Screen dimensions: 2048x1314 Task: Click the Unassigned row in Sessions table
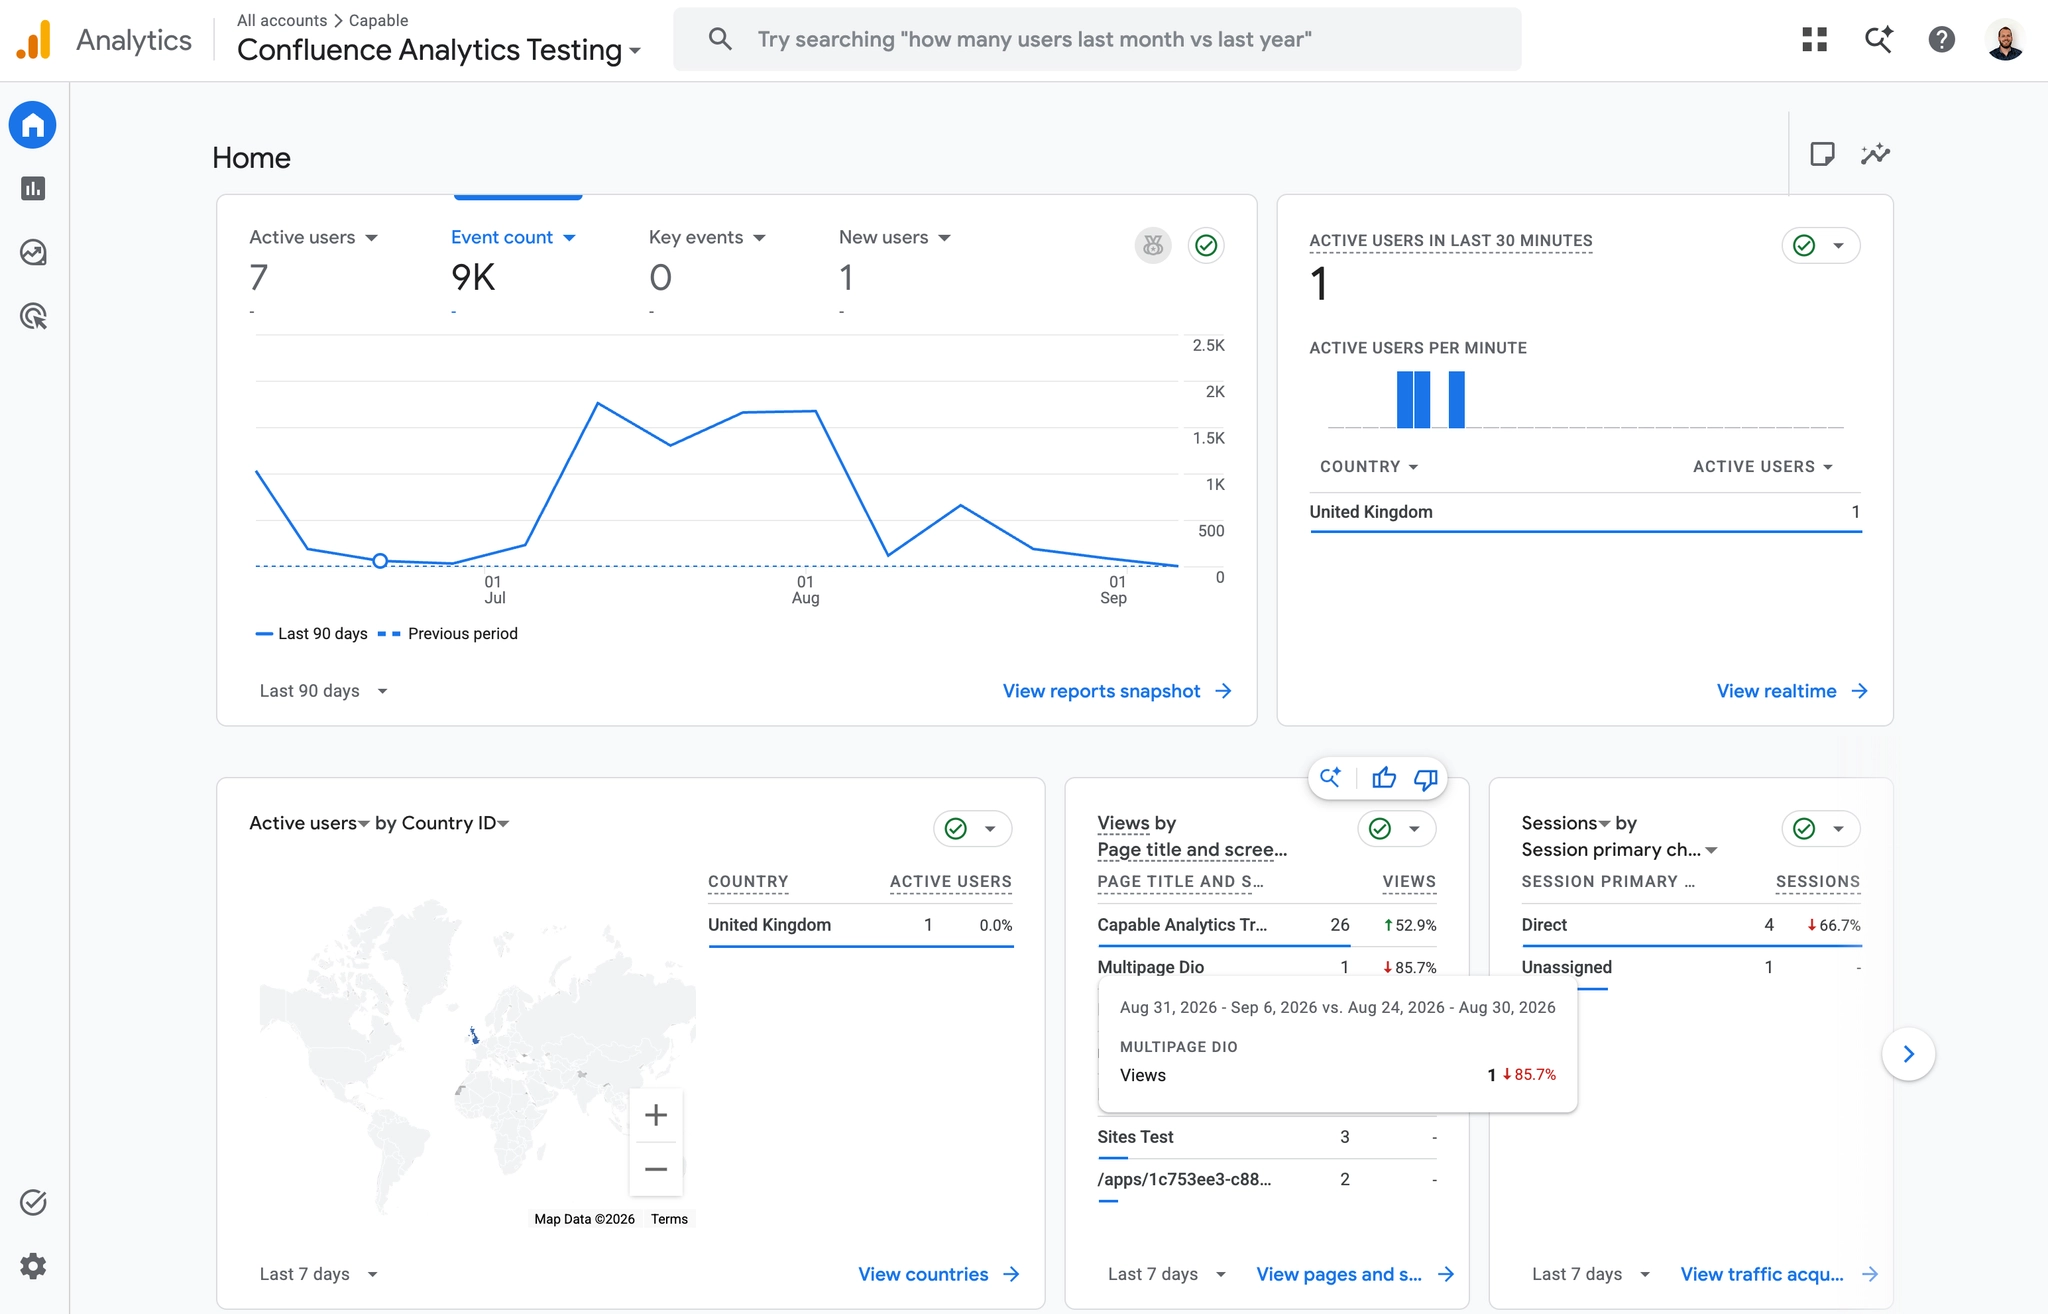pos(1691,967)
